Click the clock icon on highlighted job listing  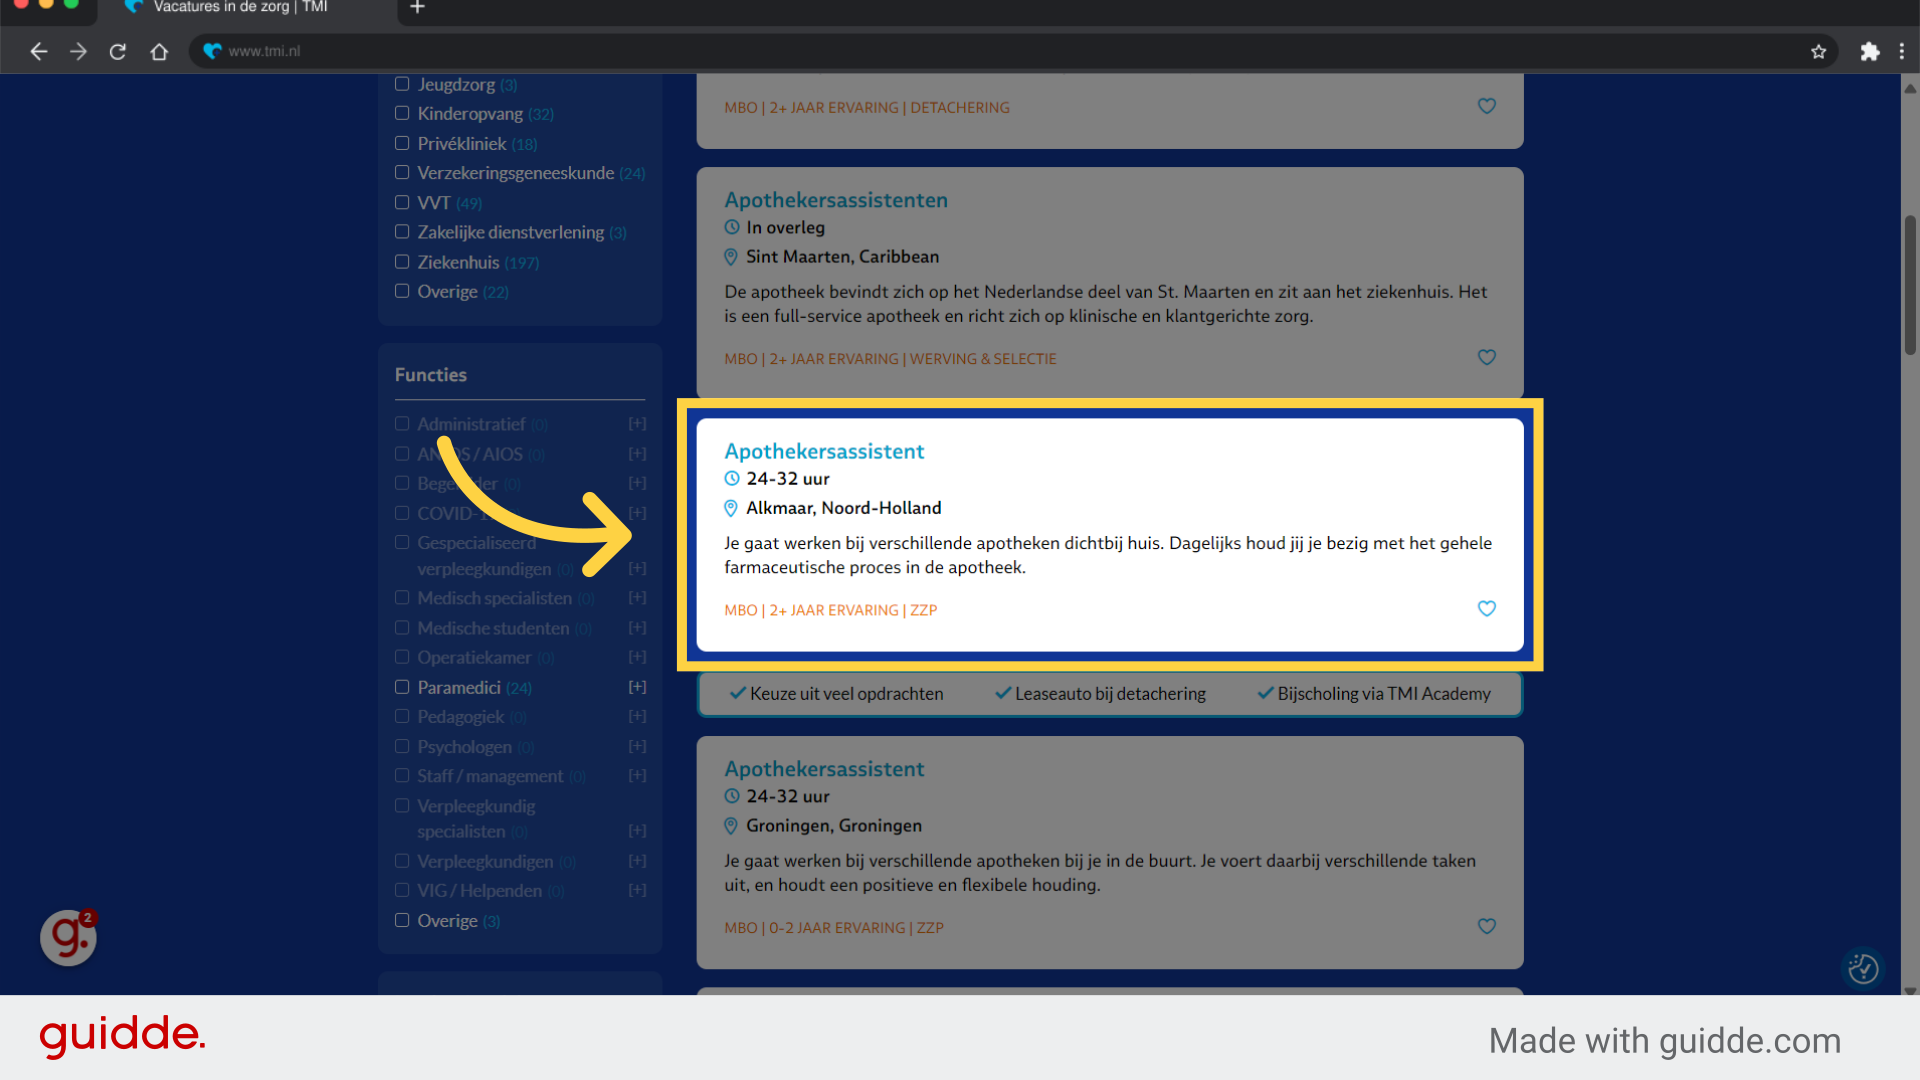click(731, 477)
